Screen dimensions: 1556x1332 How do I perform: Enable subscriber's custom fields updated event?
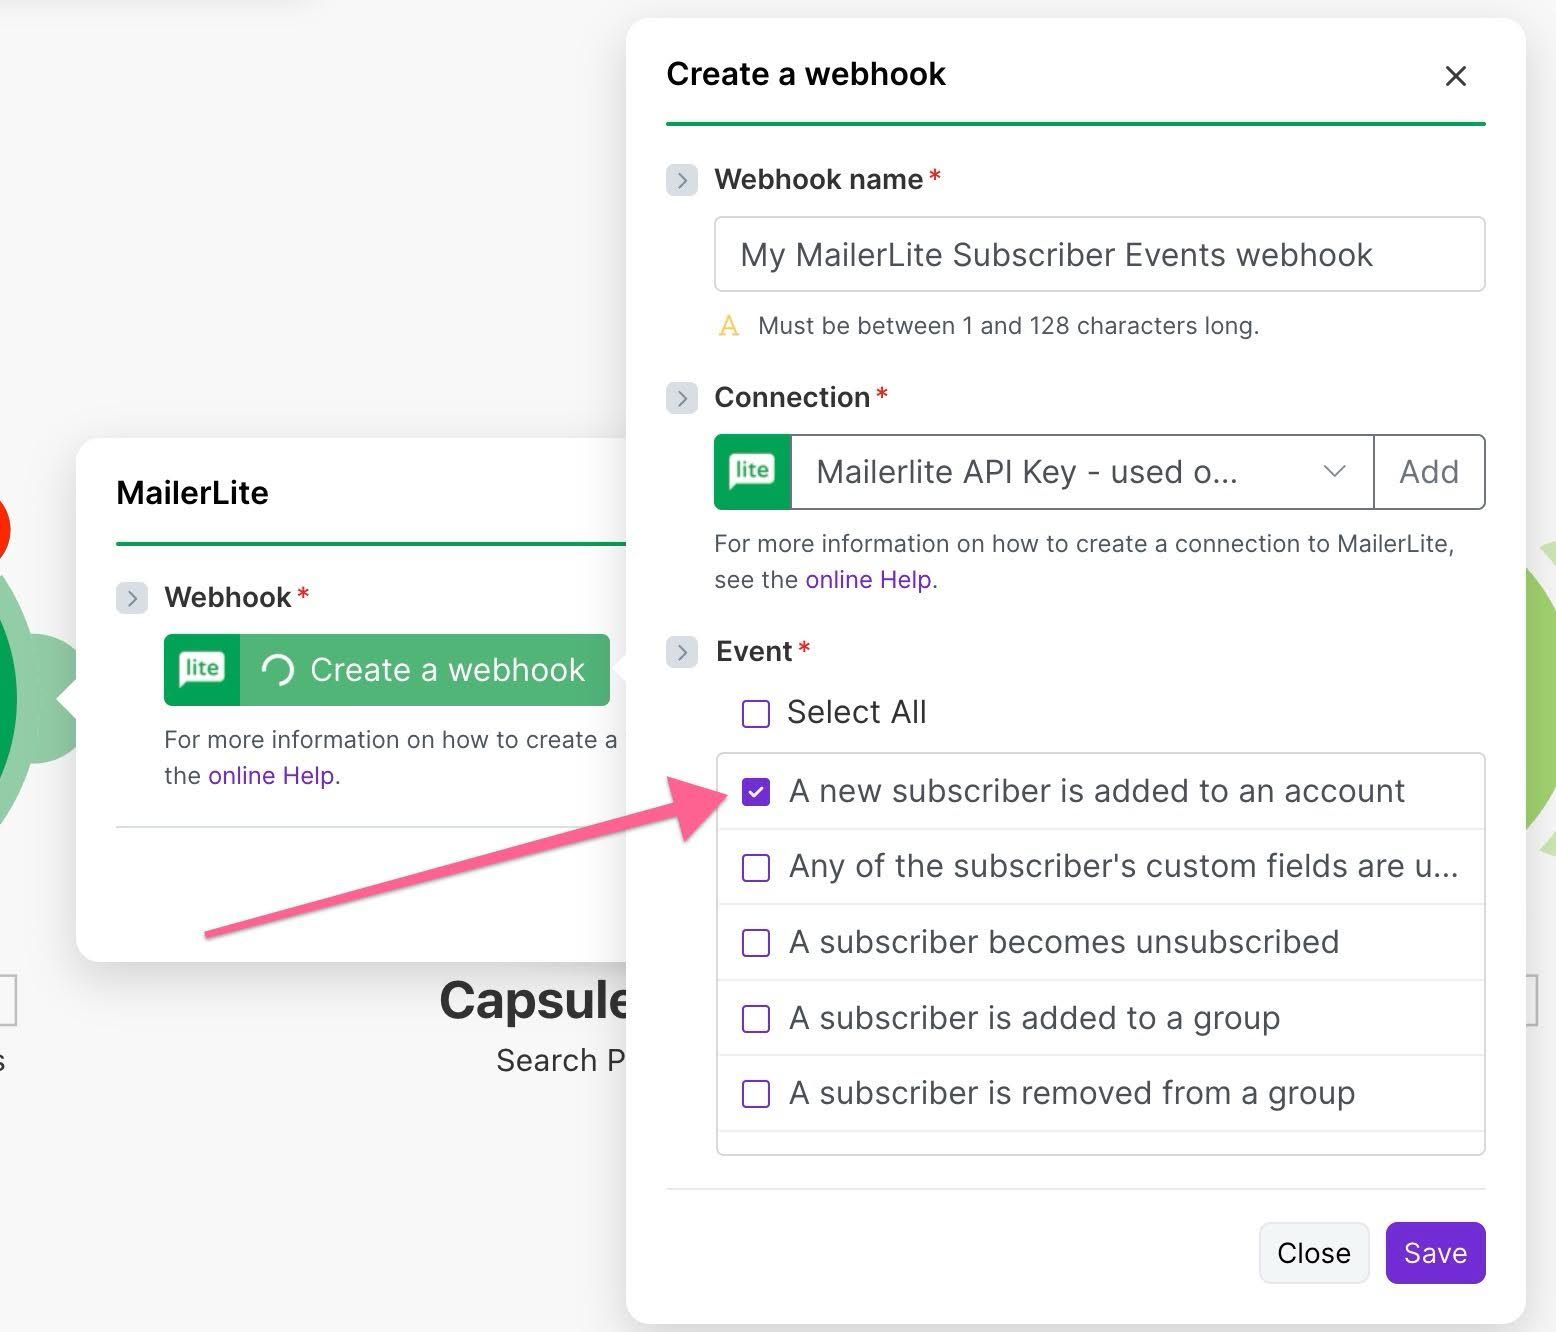pyautogui.click(x=756, y=867)
